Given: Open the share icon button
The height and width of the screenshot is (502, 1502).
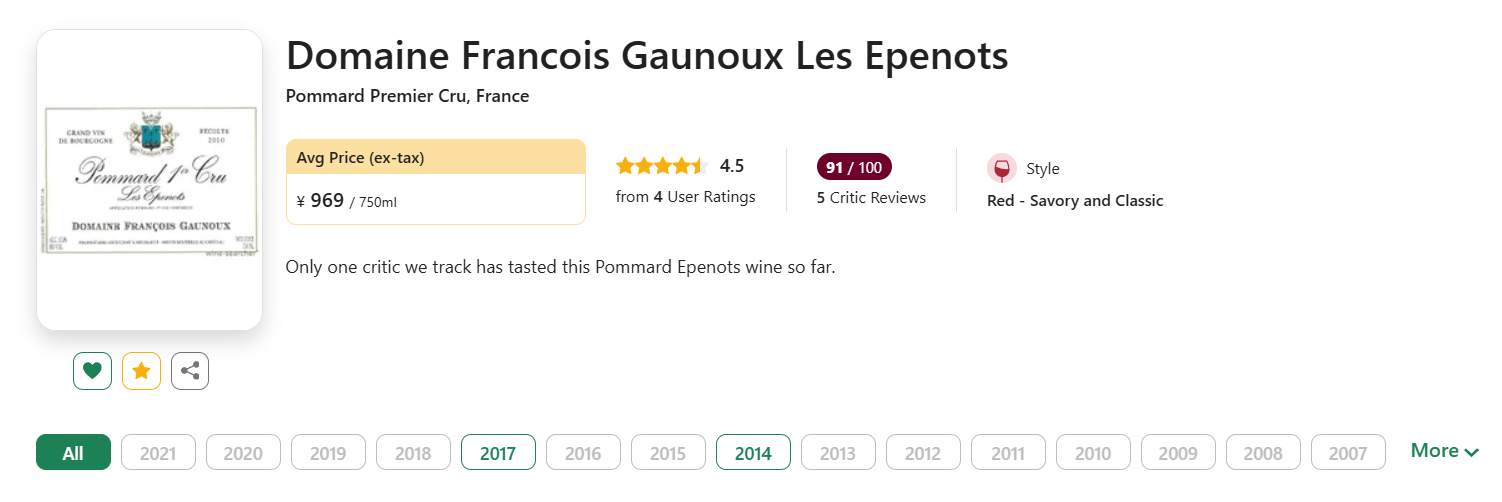Looking at the screenshot, I should coord(190,371).
